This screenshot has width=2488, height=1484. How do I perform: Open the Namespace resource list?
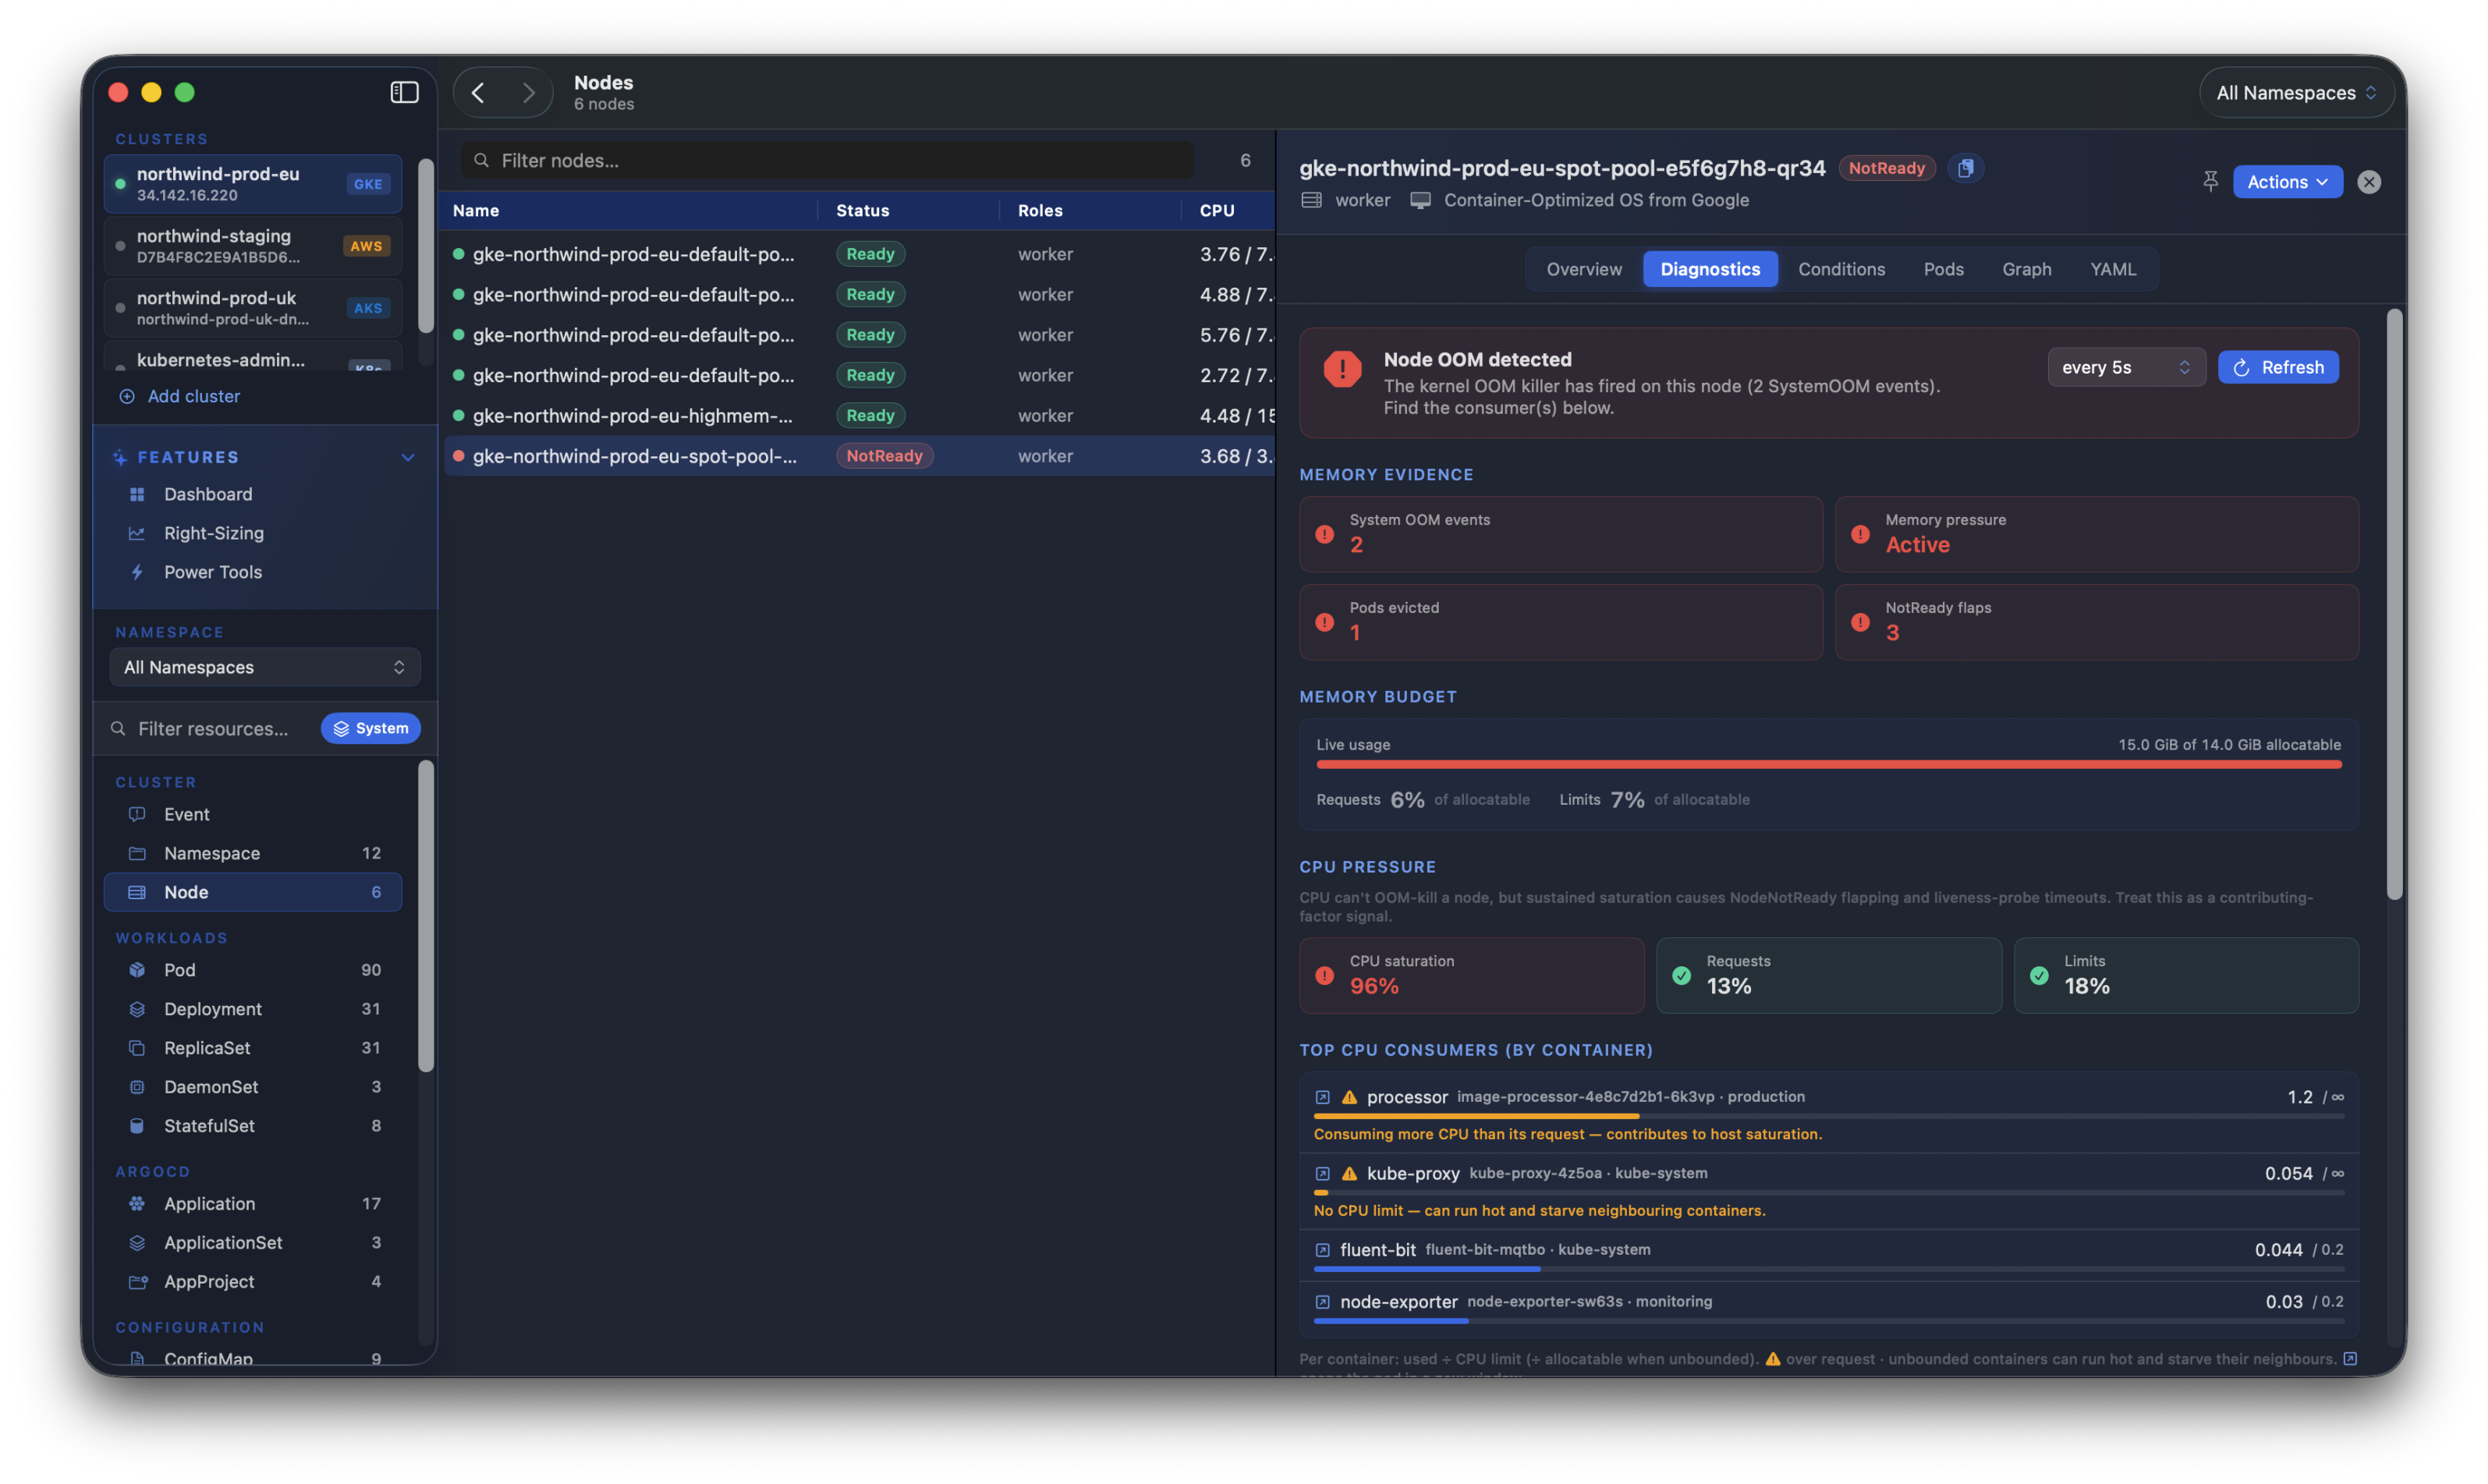[x=253, y=853]
